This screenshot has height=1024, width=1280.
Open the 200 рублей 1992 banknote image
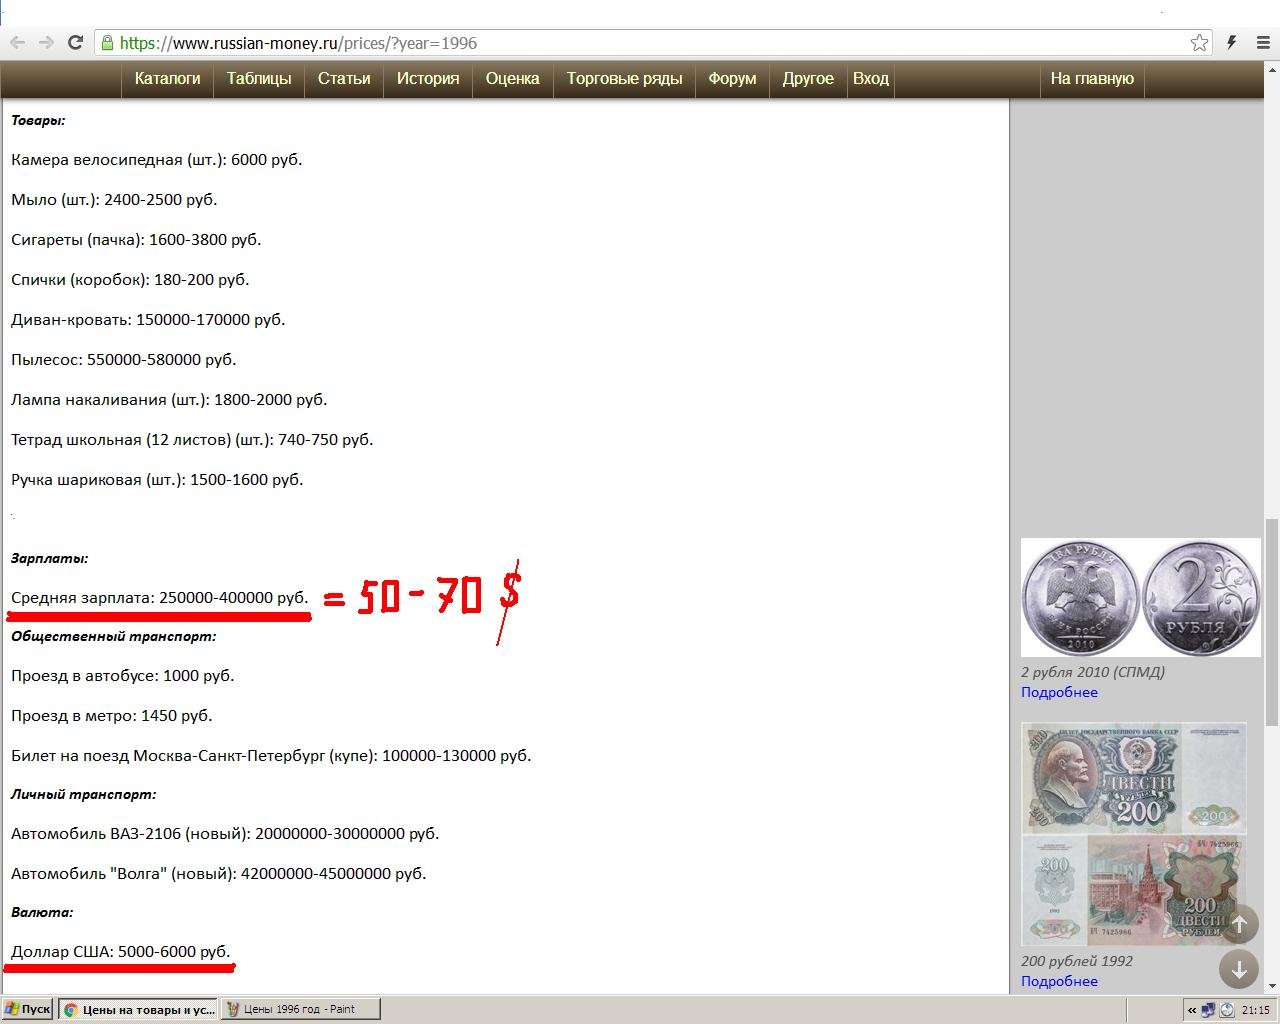click(1134, 834)
